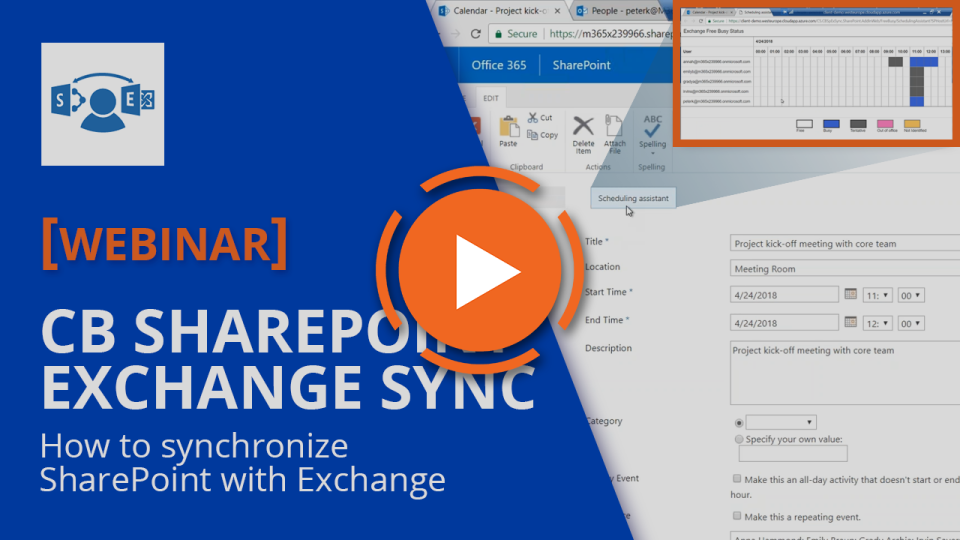The width and height of the screenshot is (960, 540).
Task: Select Specify your own value radio
Action: (739, 439)
